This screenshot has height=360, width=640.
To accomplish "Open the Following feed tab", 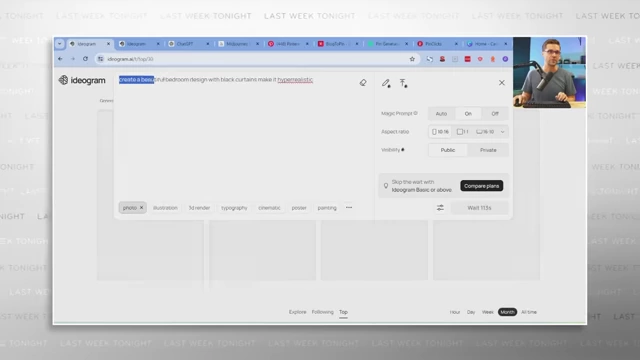I will (322, 312).
